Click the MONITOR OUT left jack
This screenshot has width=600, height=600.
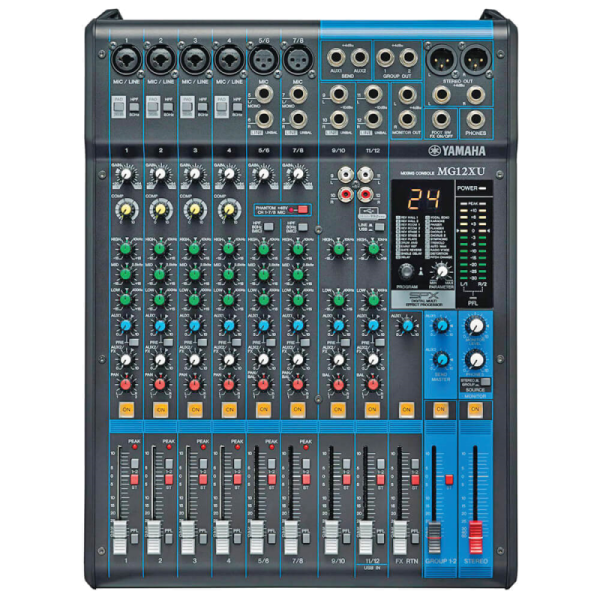[407, 95]
